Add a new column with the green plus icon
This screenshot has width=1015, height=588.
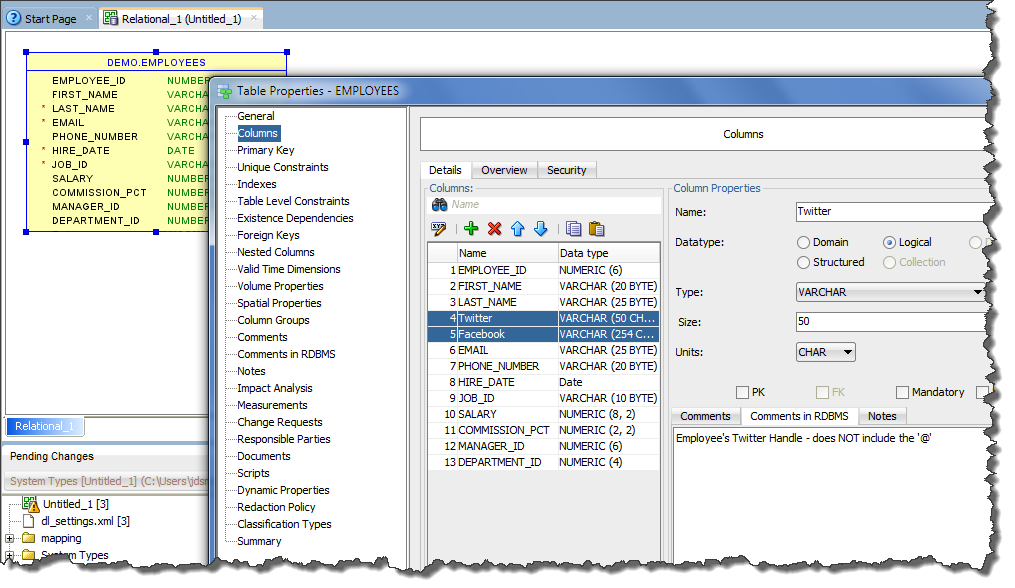(471, 229)
